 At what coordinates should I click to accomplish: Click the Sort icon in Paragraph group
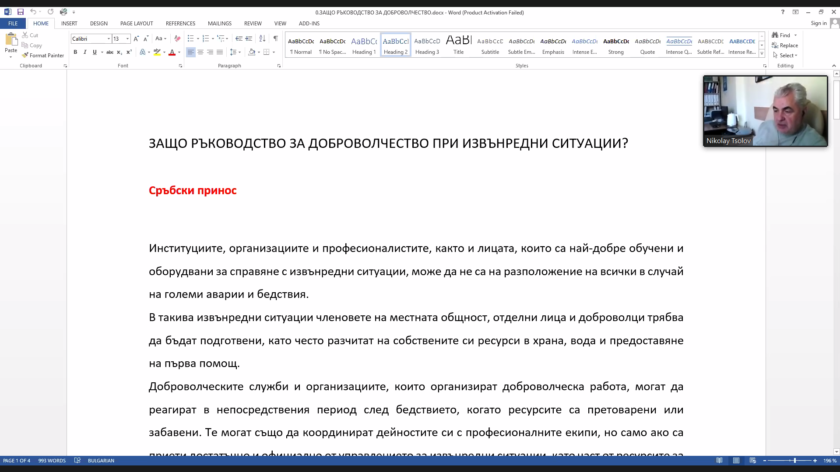(x=262, y=39)
